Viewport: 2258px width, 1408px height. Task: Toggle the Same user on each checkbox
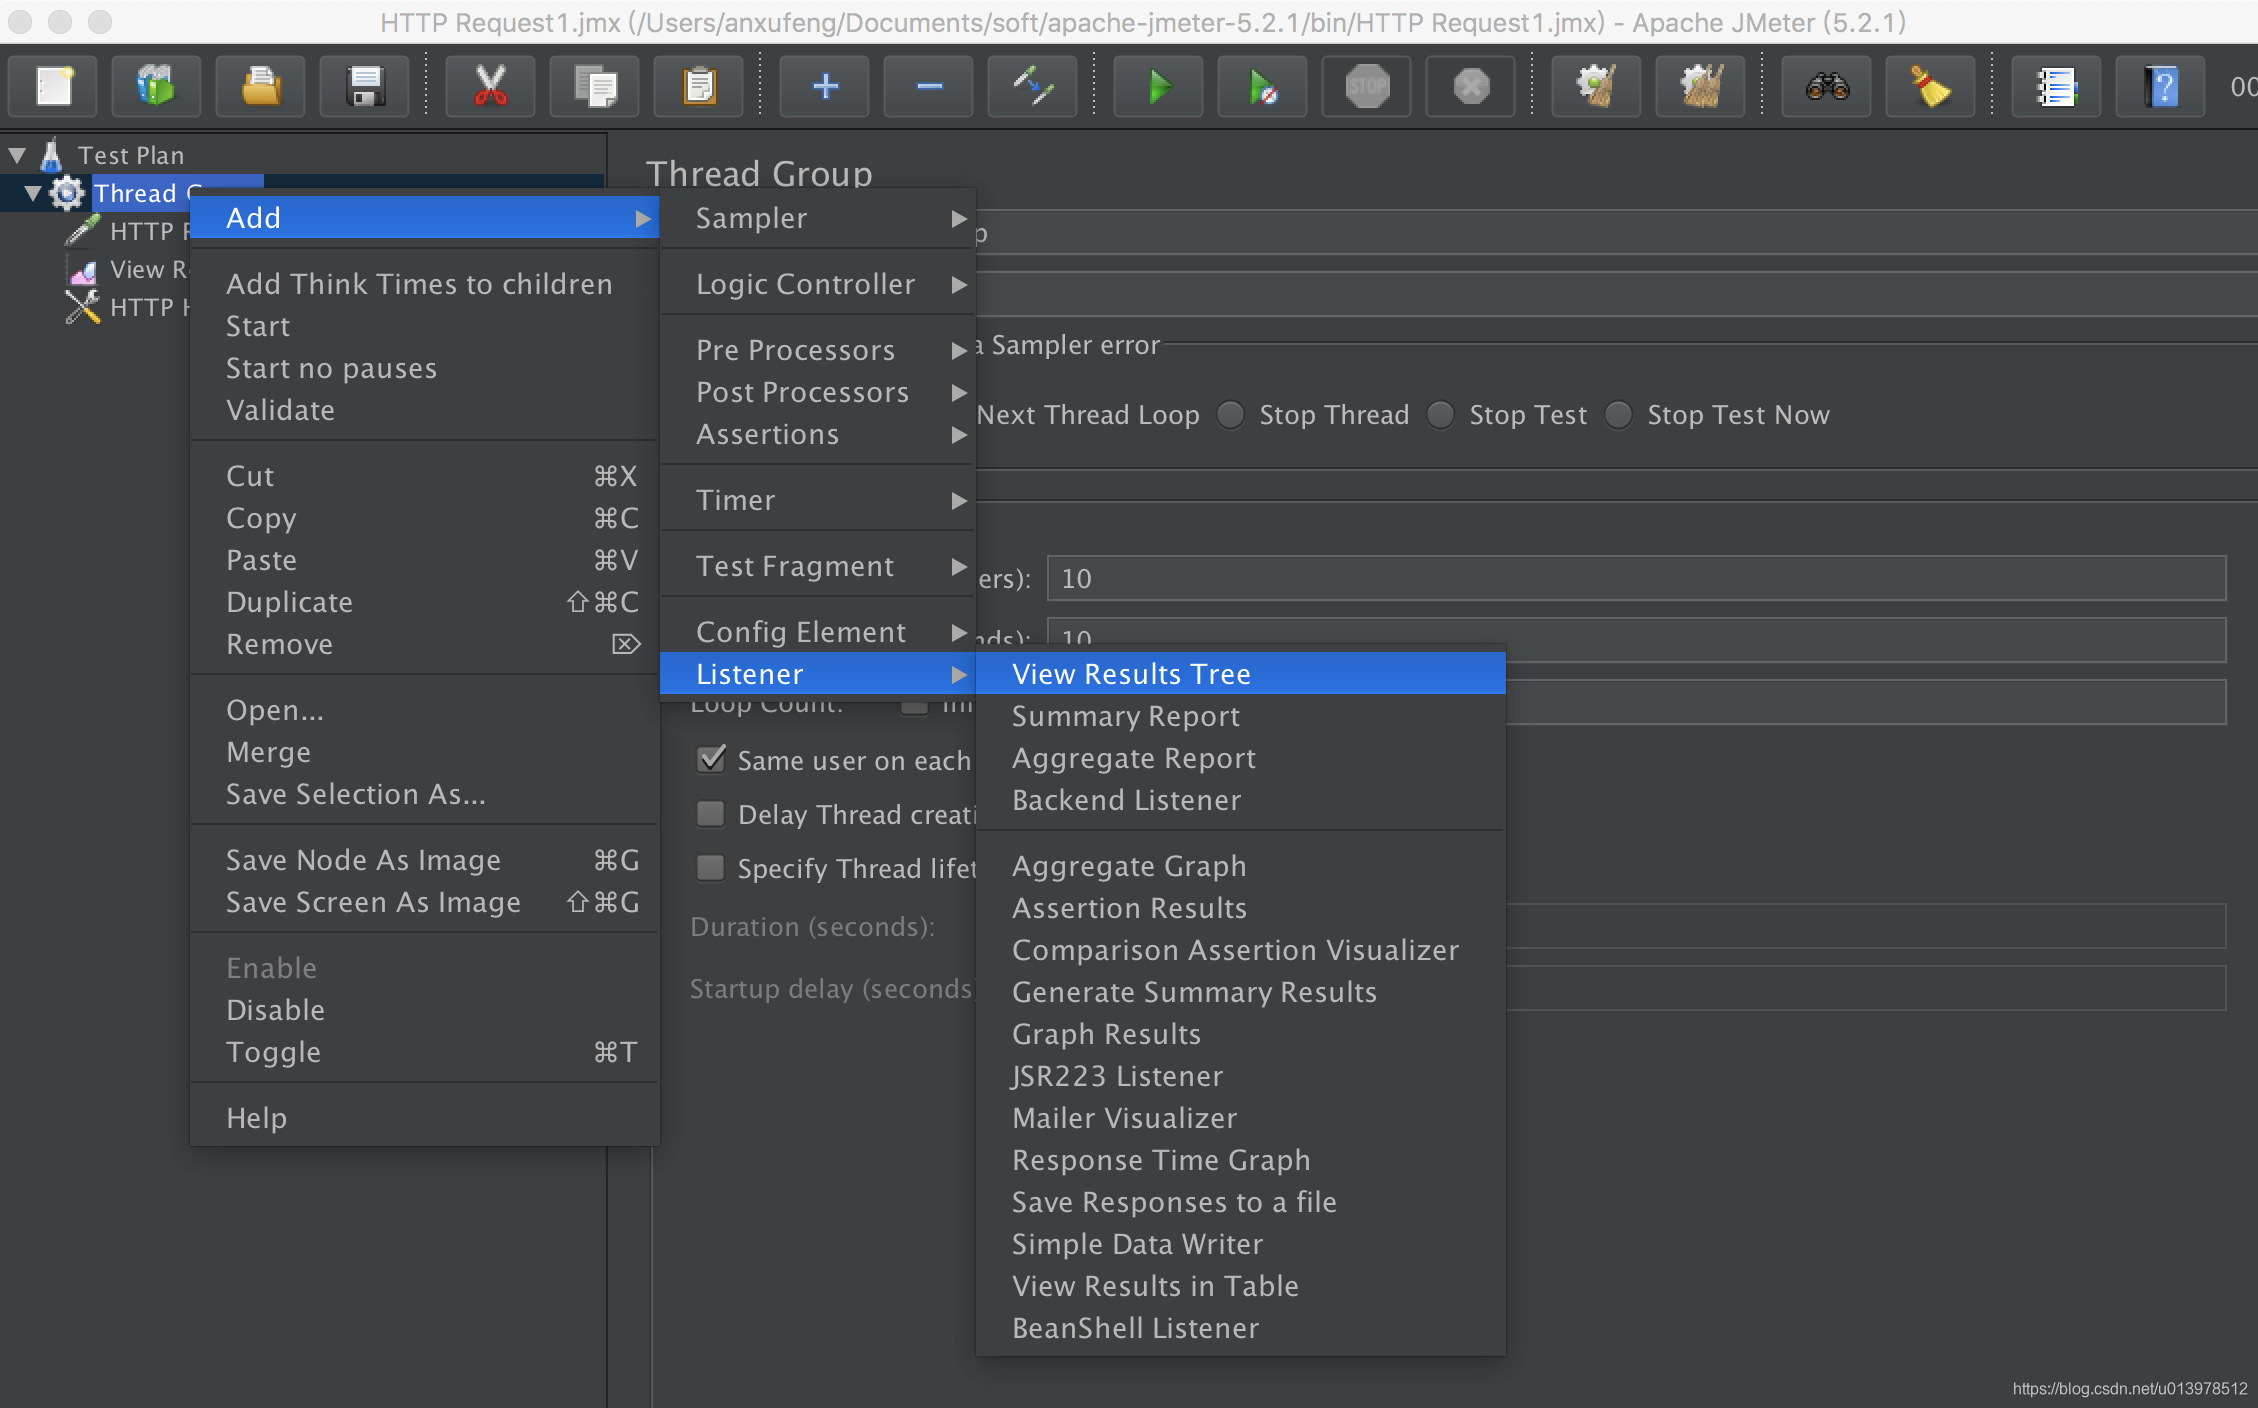(x=711, y=760)
